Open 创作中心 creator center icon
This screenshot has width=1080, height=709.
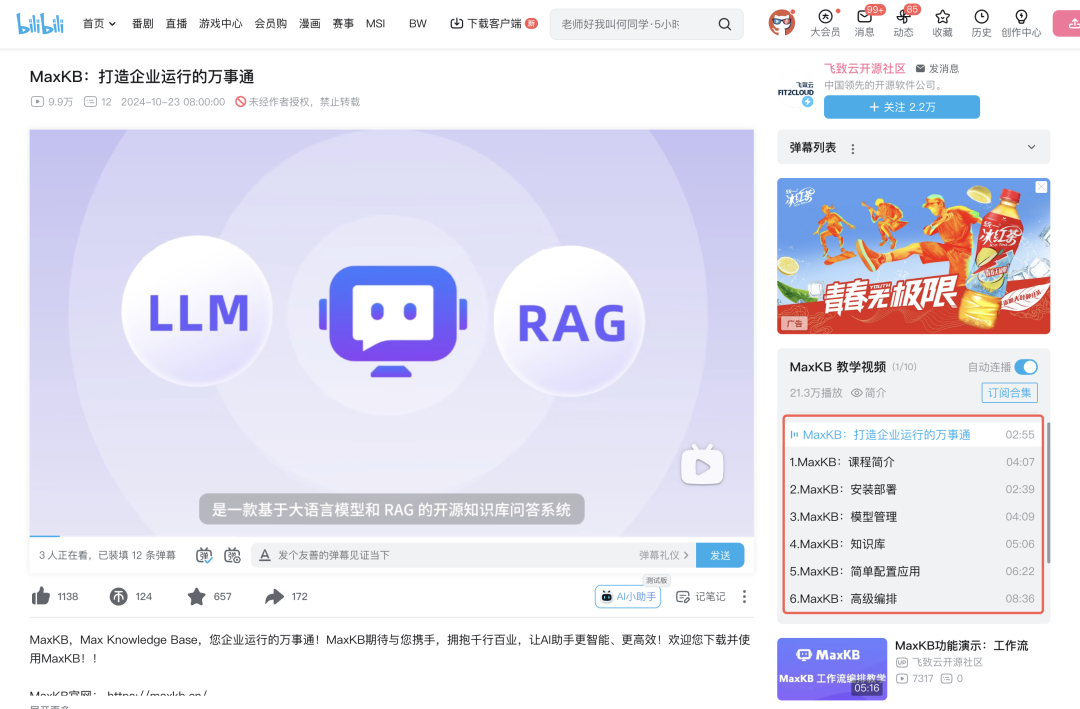click(1021, 23)
